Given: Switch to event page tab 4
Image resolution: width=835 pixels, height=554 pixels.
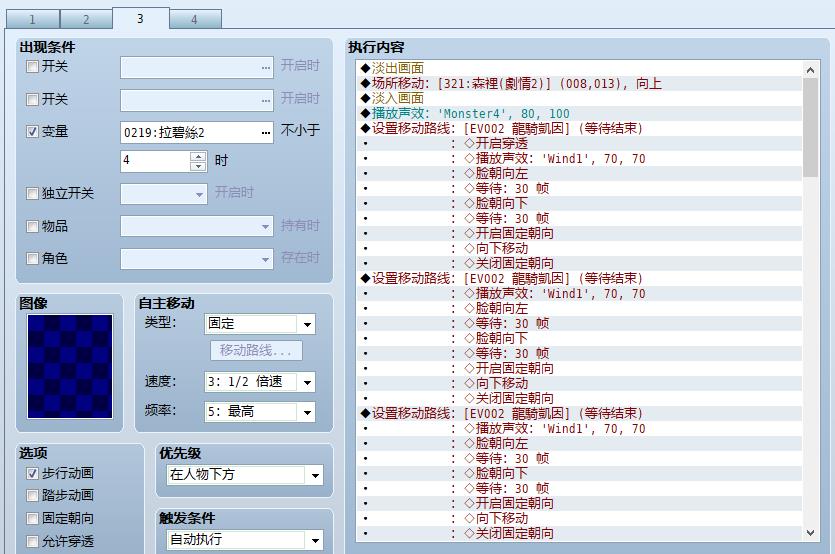Looking at the screenshot, I should [x=195, y=20].
